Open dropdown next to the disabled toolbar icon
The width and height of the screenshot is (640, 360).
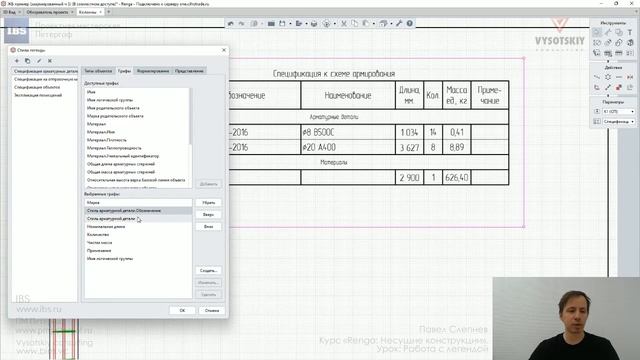click(262, 24)
